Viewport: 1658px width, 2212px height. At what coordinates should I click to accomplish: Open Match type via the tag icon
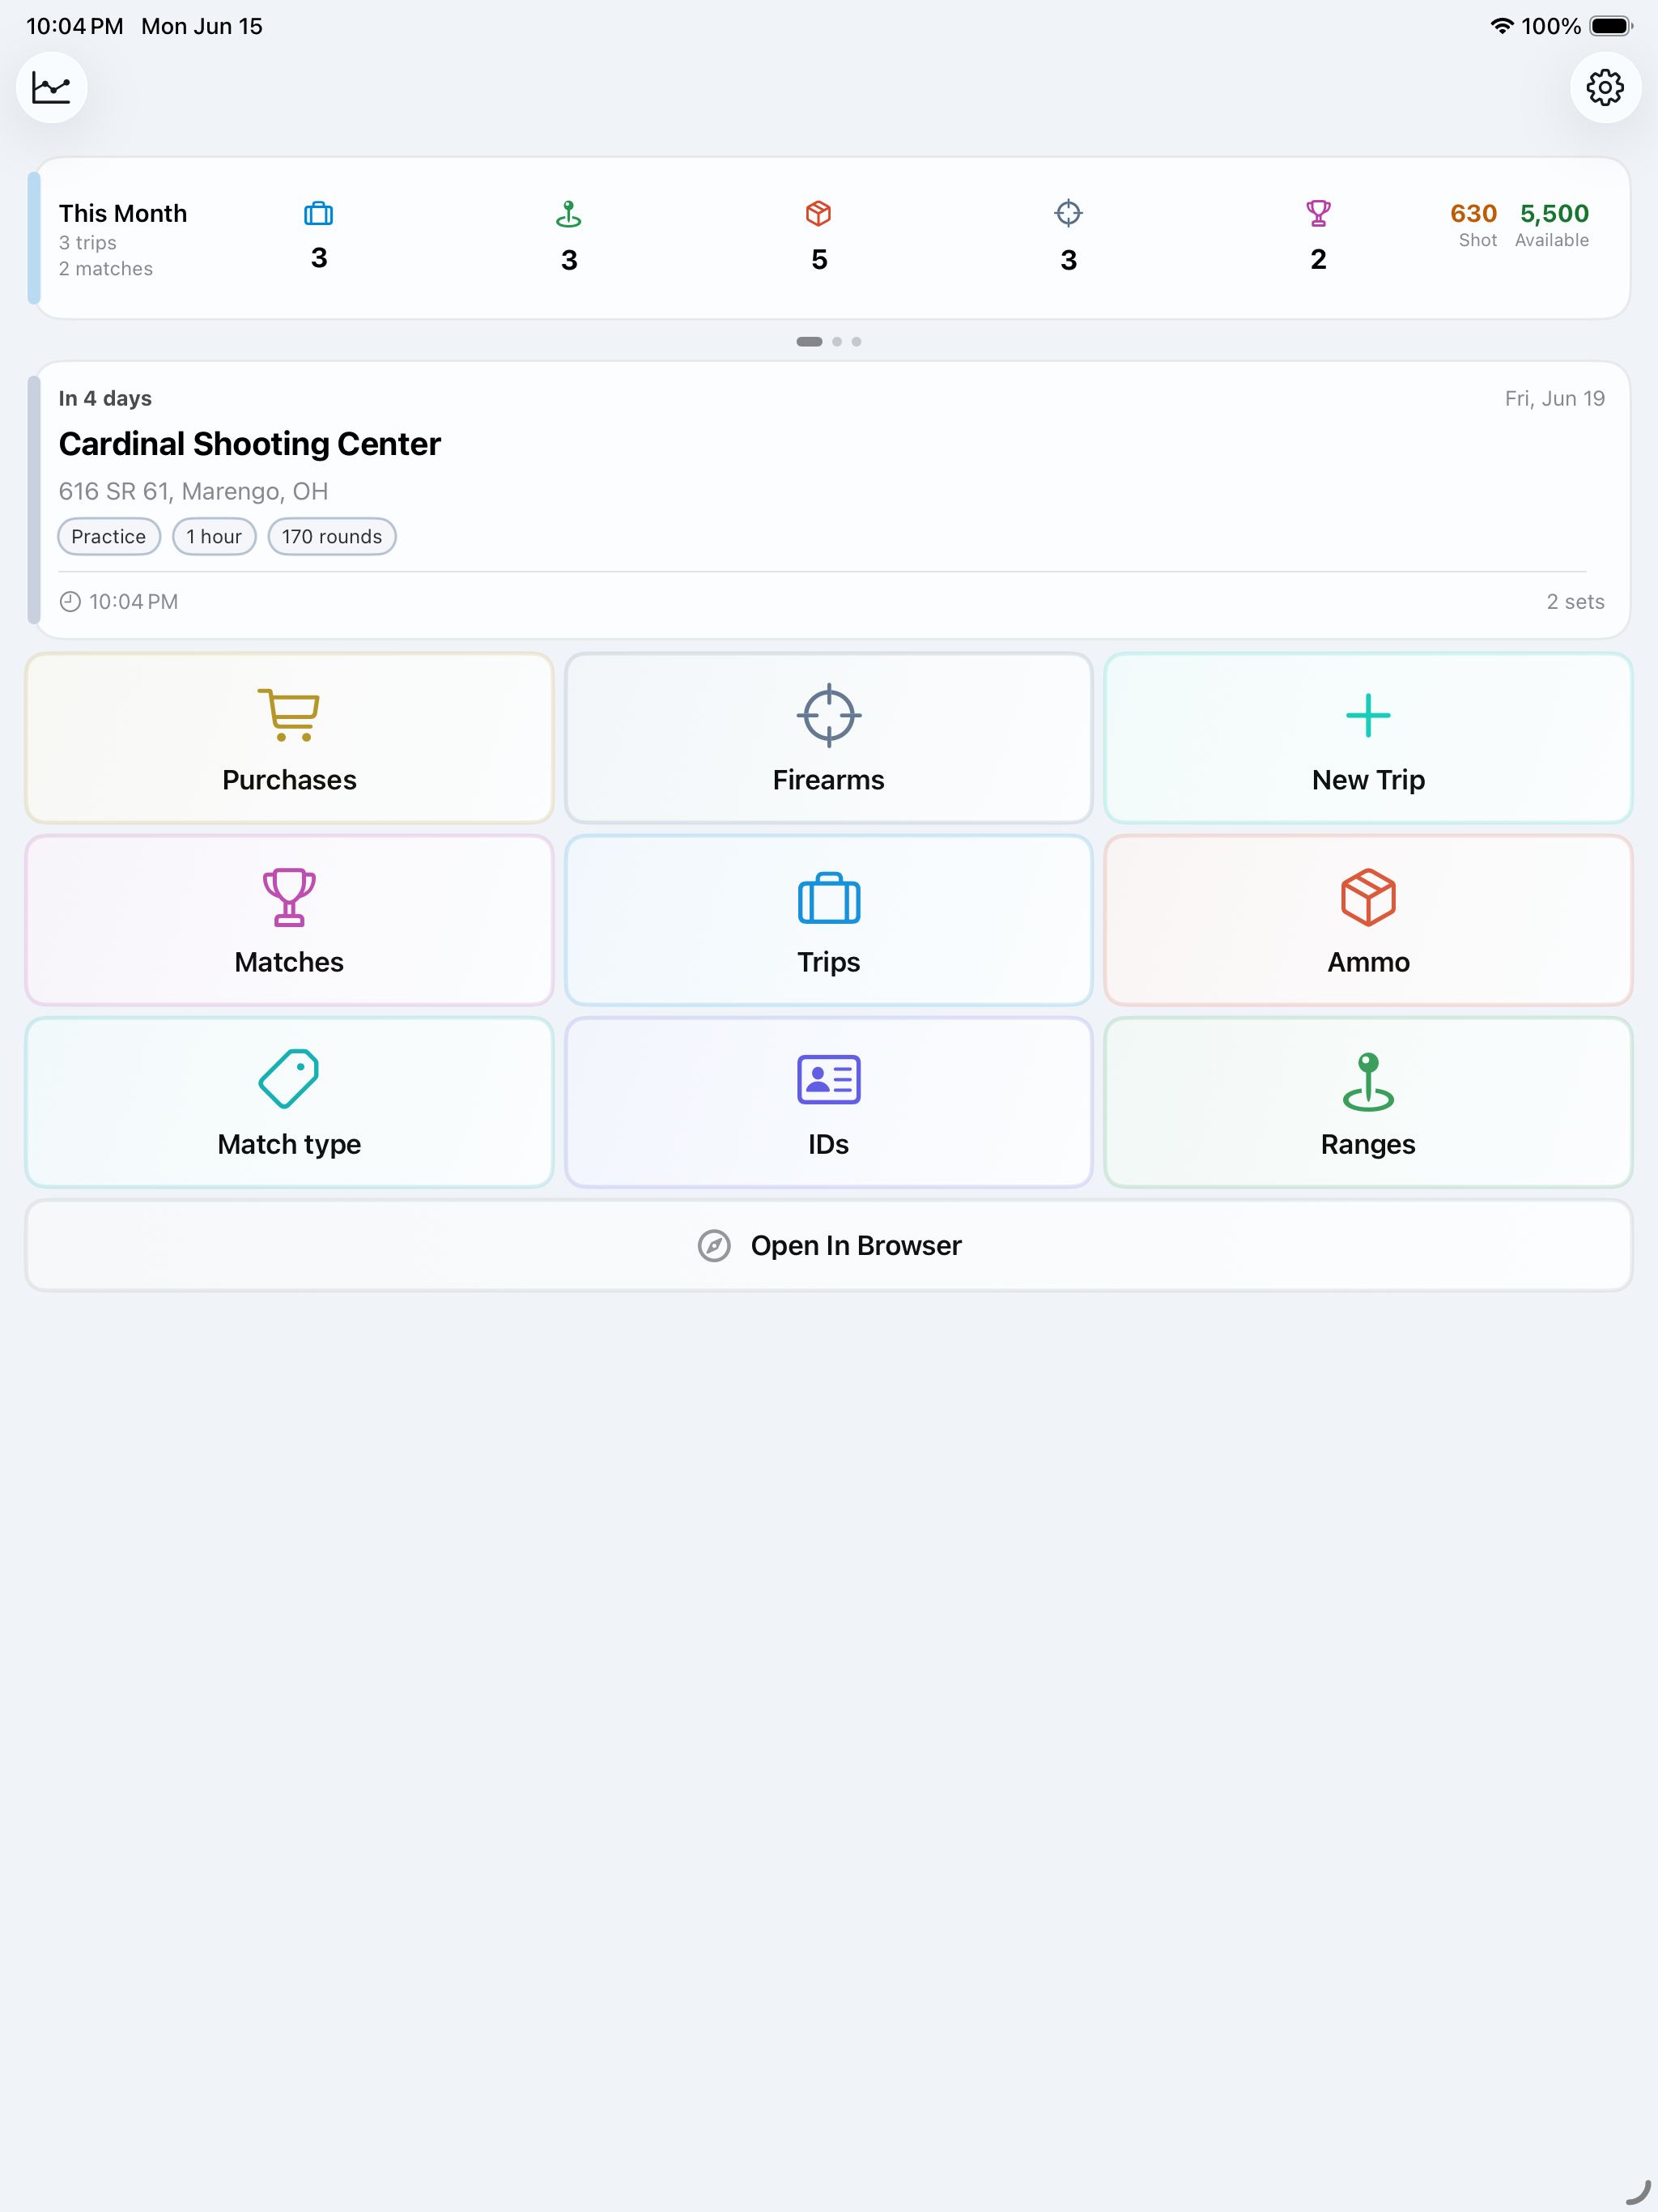[289, 1079]
